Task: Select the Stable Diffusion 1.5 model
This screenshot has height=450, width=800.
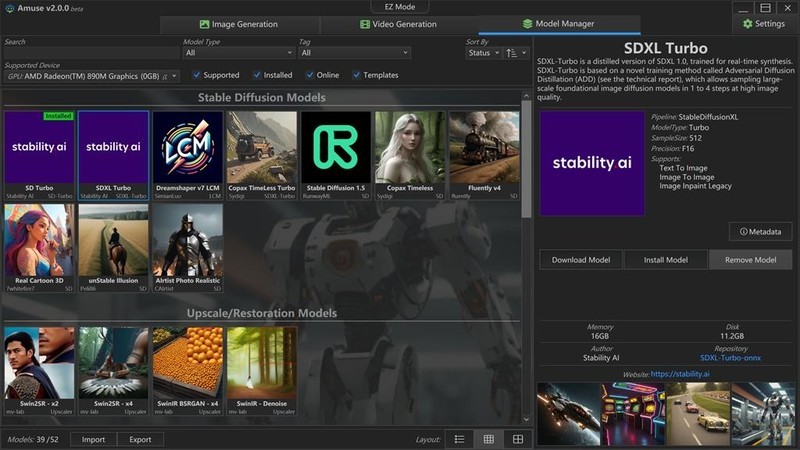Action: click(336, 151)
